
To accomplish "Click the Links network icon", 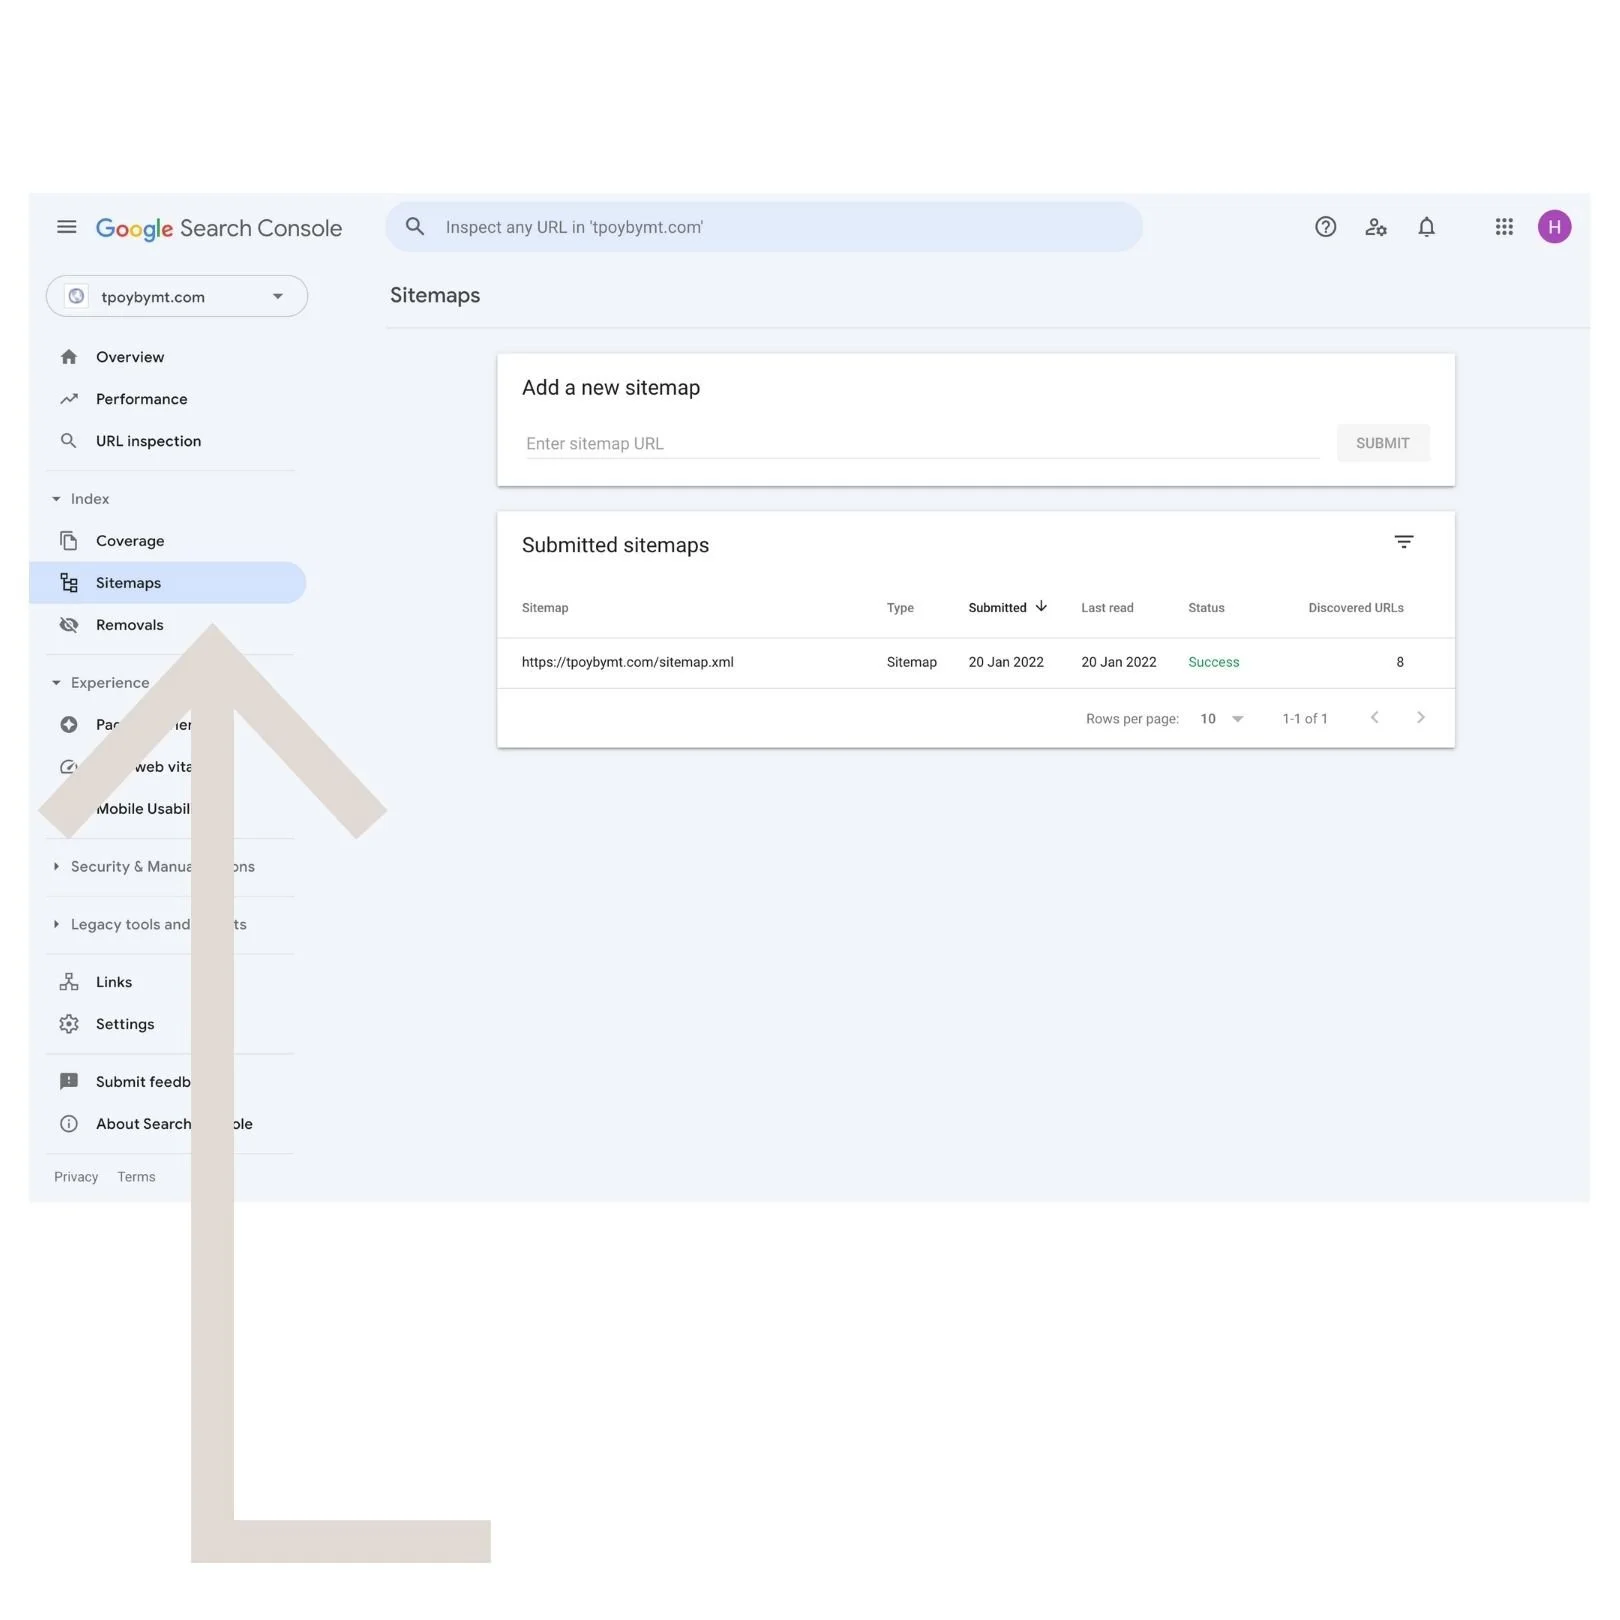I will coord(69,982).
